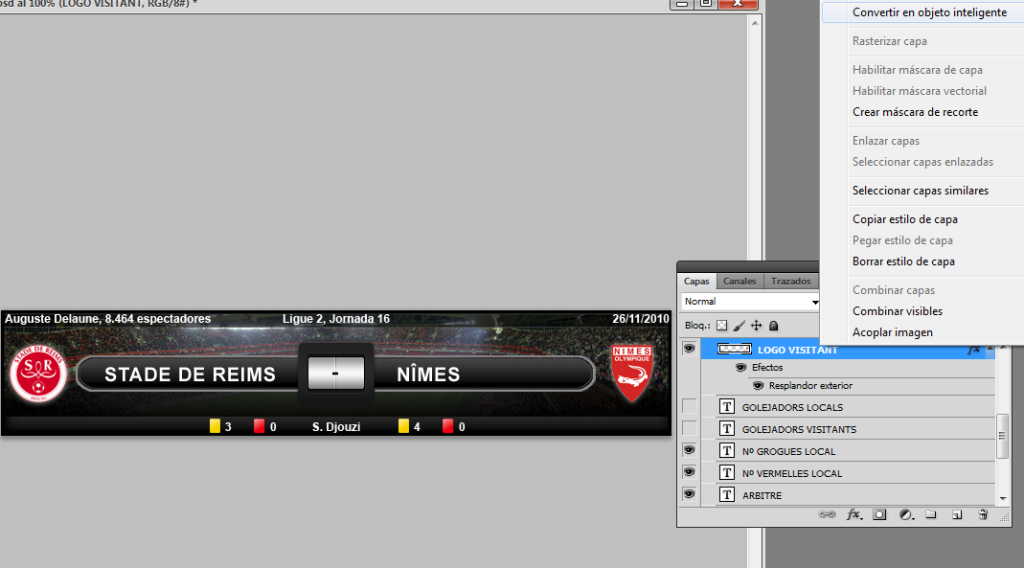Screen dimensions: 1024x568
Task: Click the NÎMES team name on canvas
Action: [428, 374]
